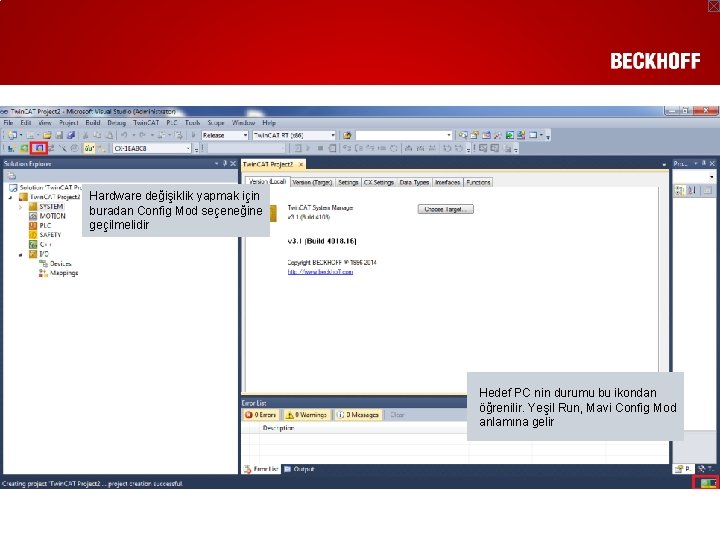The width and height of the screenshot is (720, 540).
Task: Click the PLC Stop toolbar icon
Action: (320, 148)
